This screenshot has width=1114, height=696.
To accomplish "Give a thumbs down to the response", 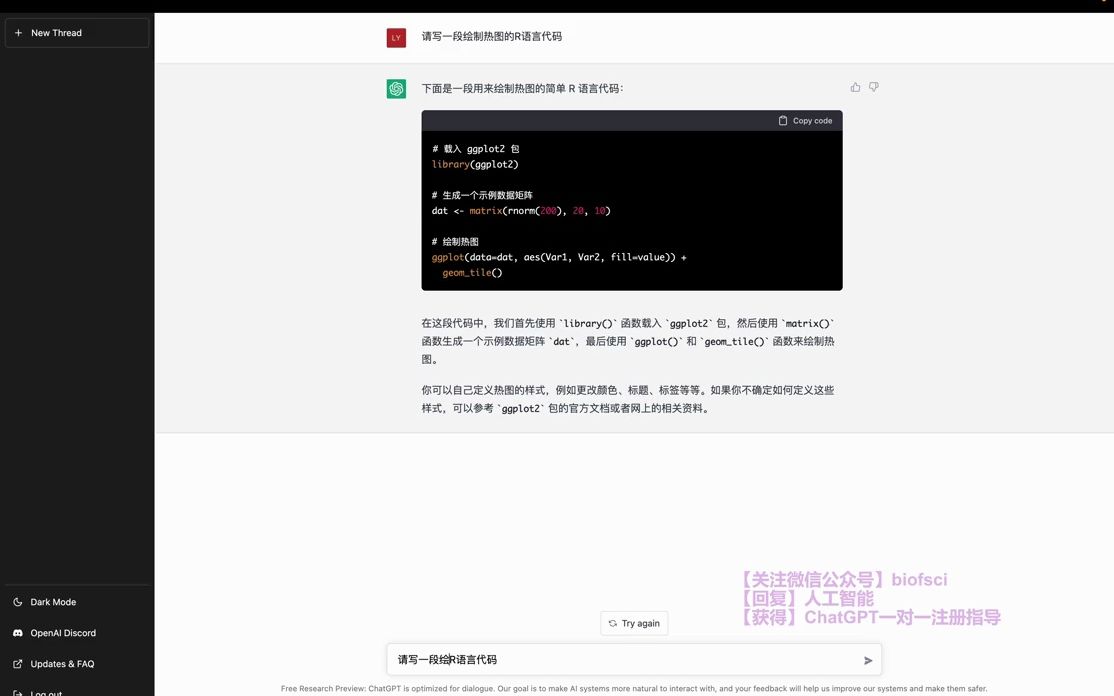I will tap(873, 86).
